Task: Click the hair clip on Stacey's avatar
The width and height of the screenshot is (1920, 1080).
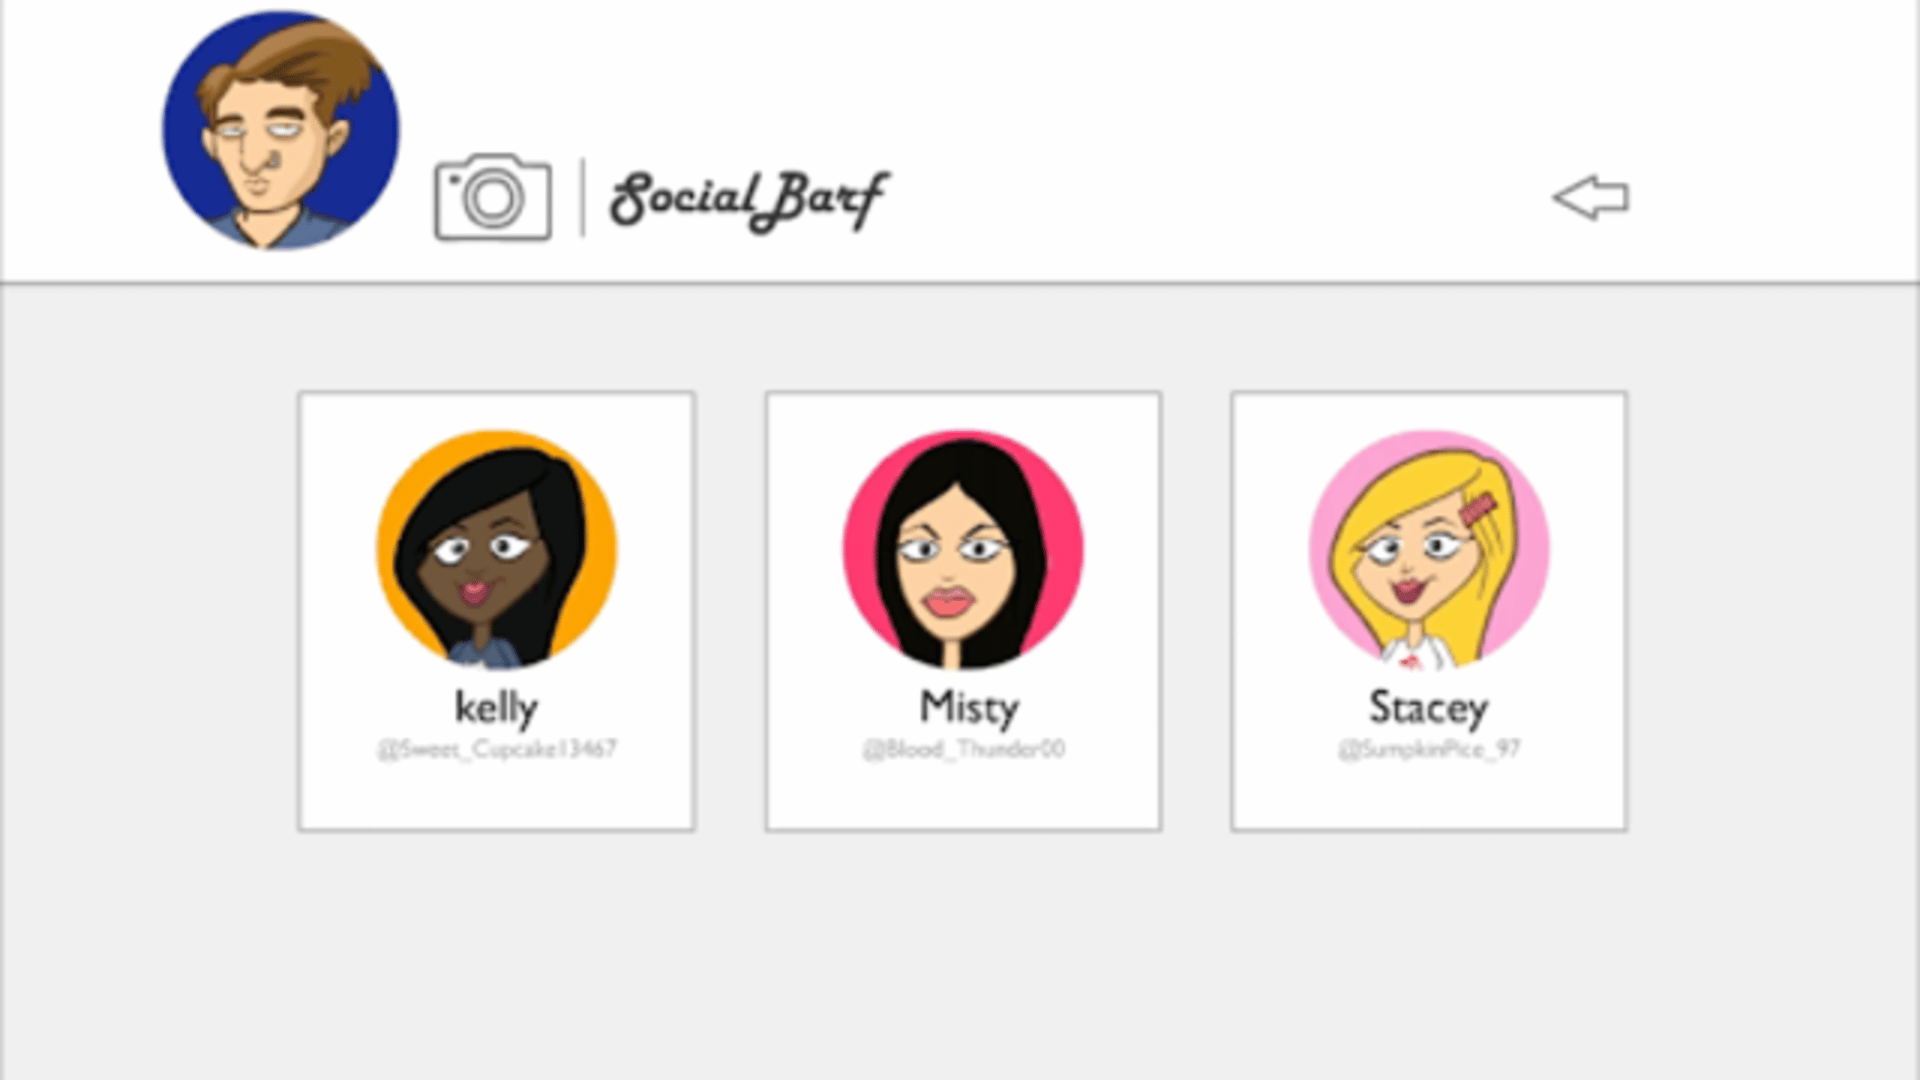Action: [x=1477, y=510]
